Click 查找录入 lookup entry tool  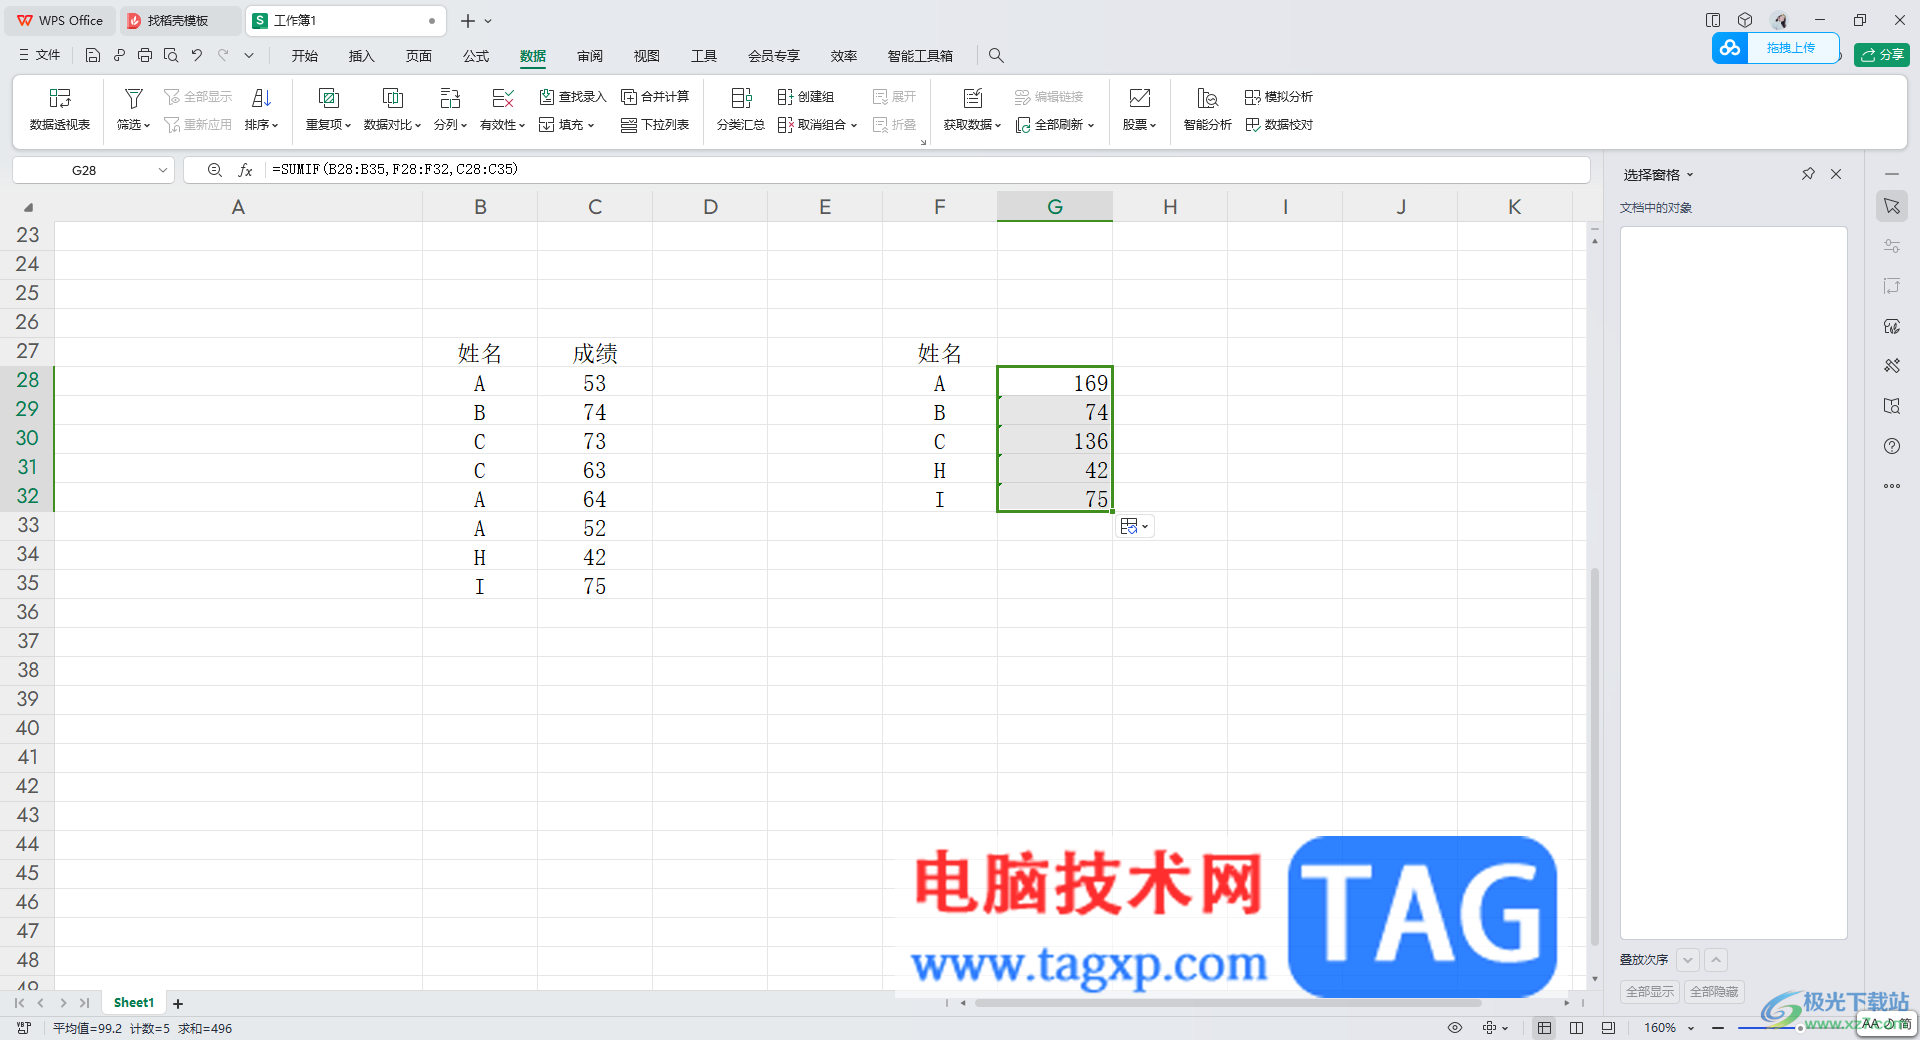point(573,97)
